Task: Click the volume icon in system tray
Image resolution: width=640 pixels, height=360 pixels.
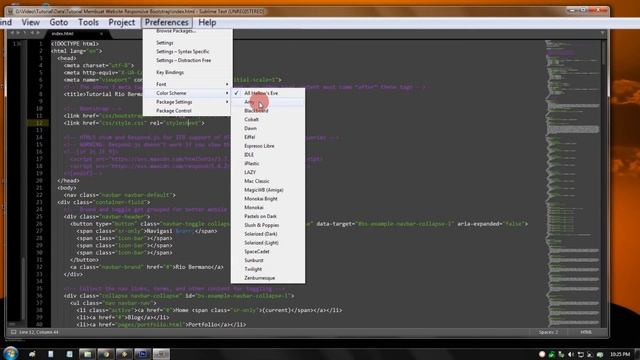Action: 571,354
